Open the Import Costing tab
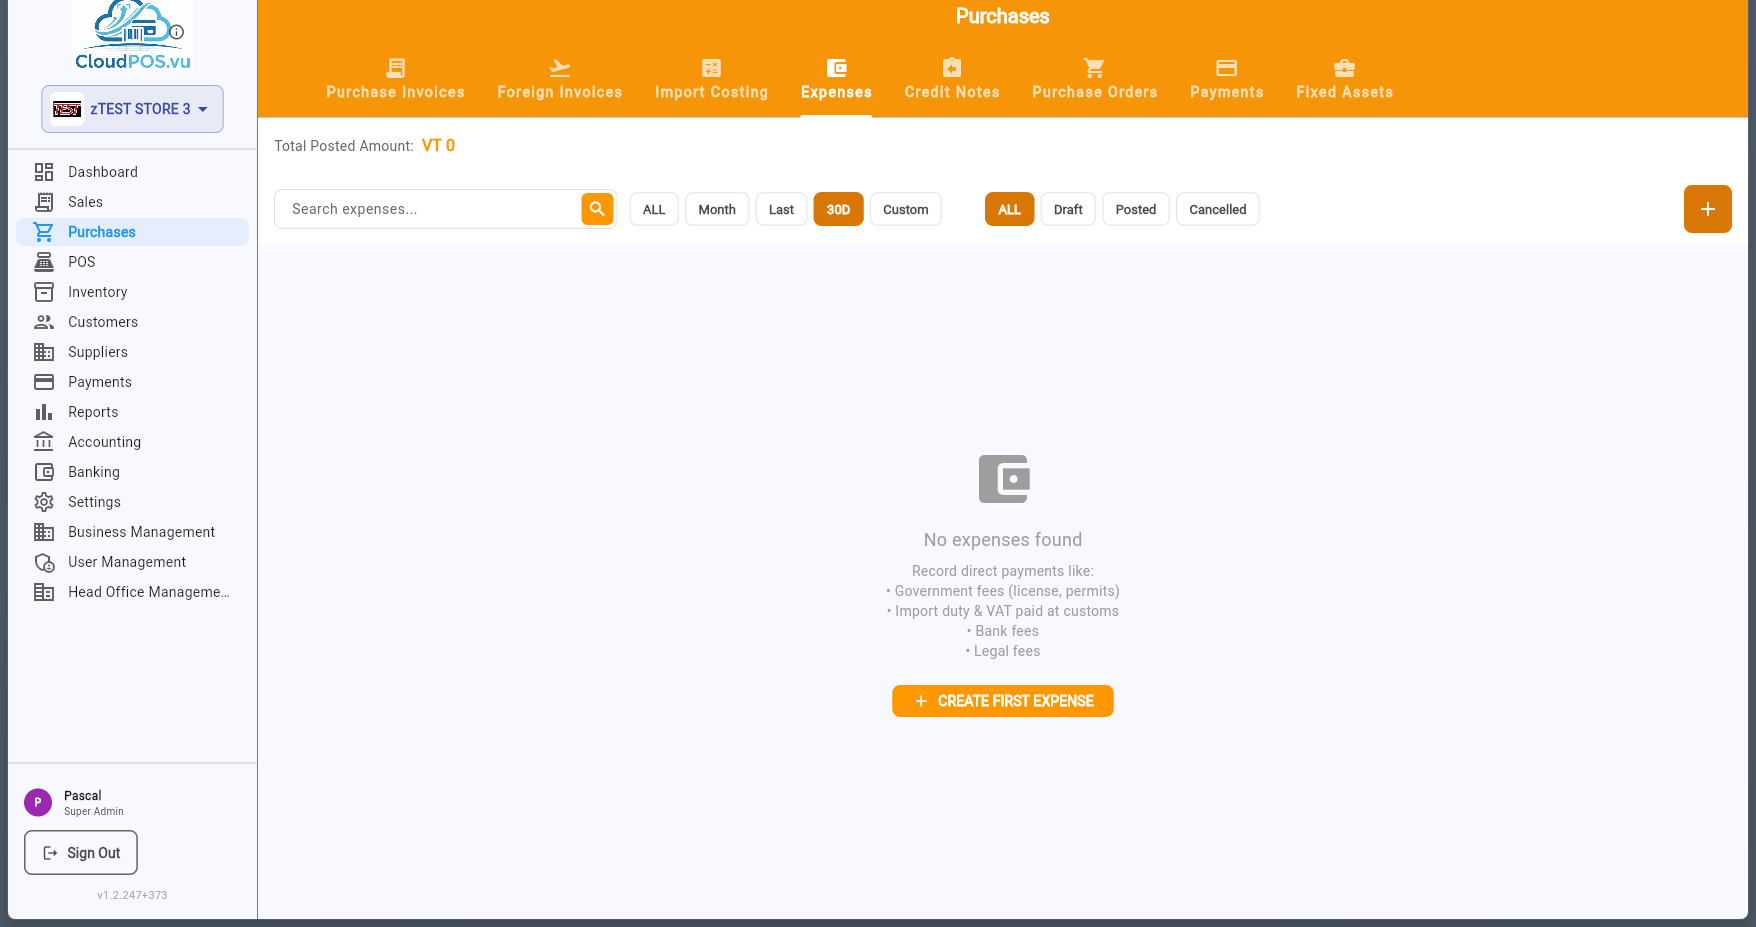This screenshot has width=1756, height=927. pos(712,80)
